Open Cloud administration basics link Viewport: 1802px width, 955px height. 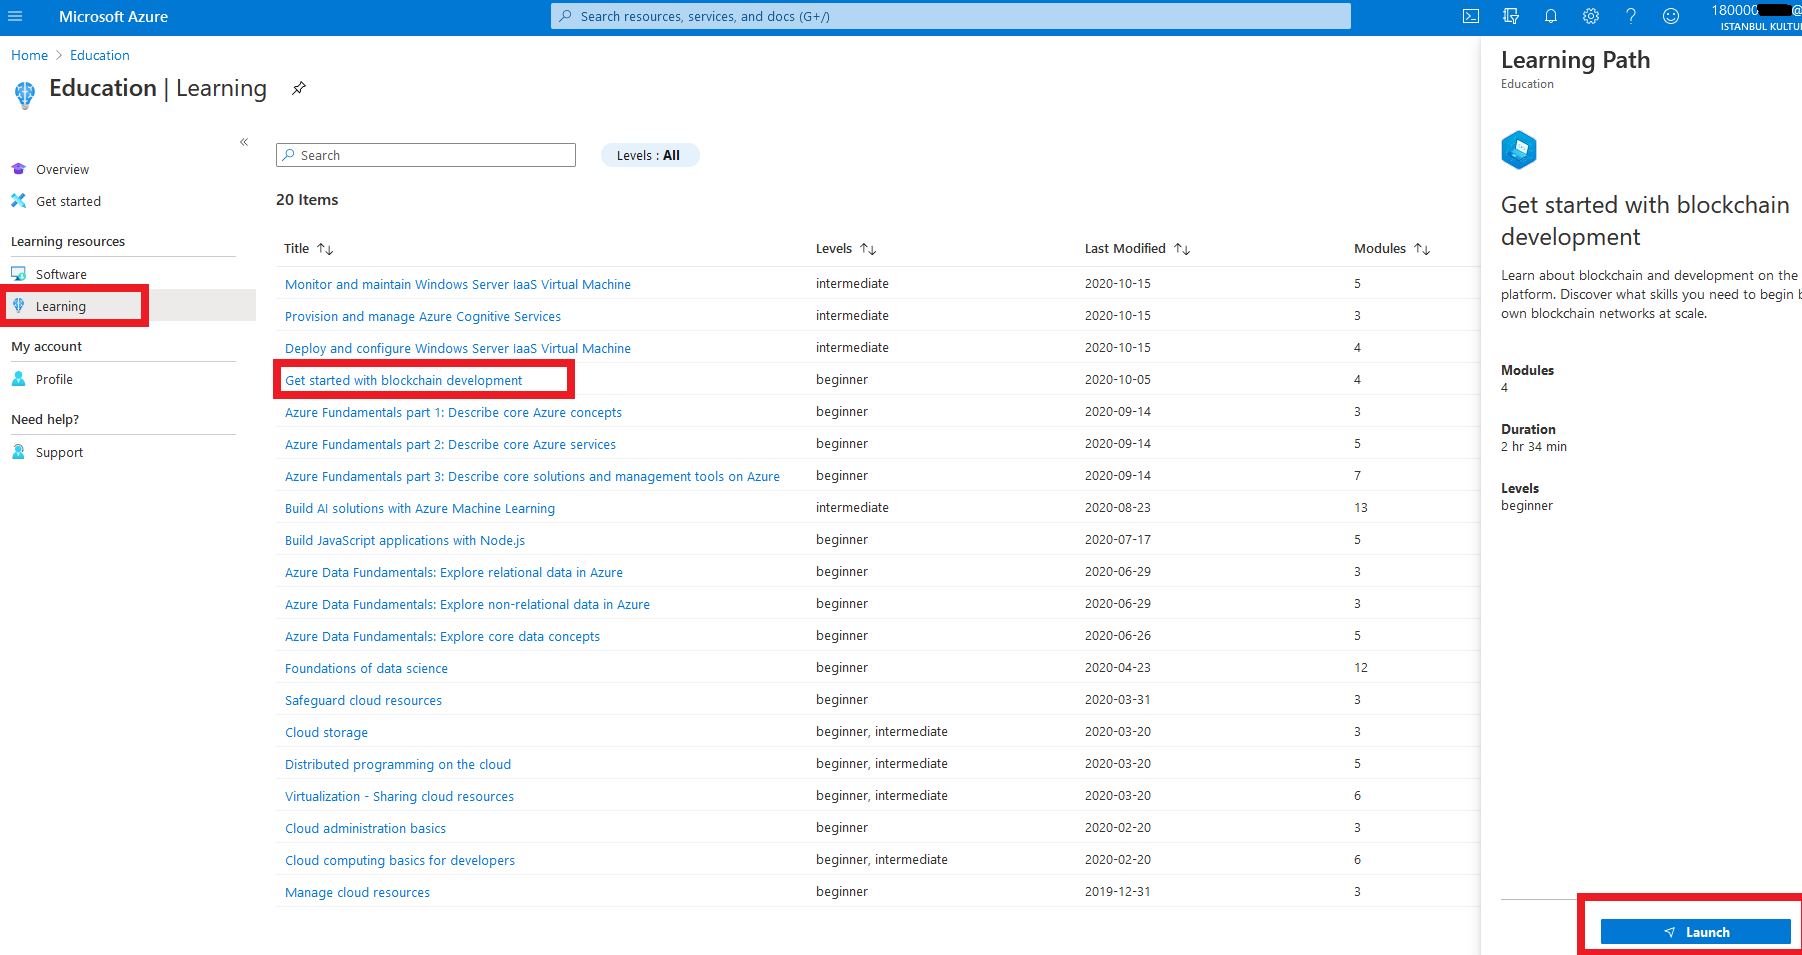point(365,828)
